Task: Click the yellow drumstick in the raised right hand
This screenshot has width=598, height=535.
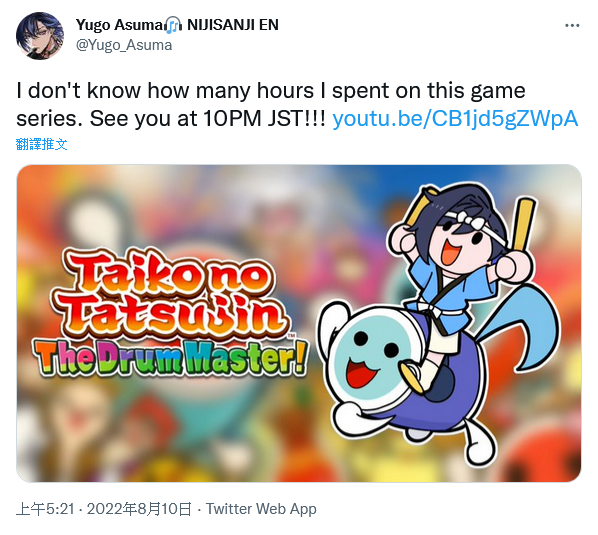Action: [524, 223]
